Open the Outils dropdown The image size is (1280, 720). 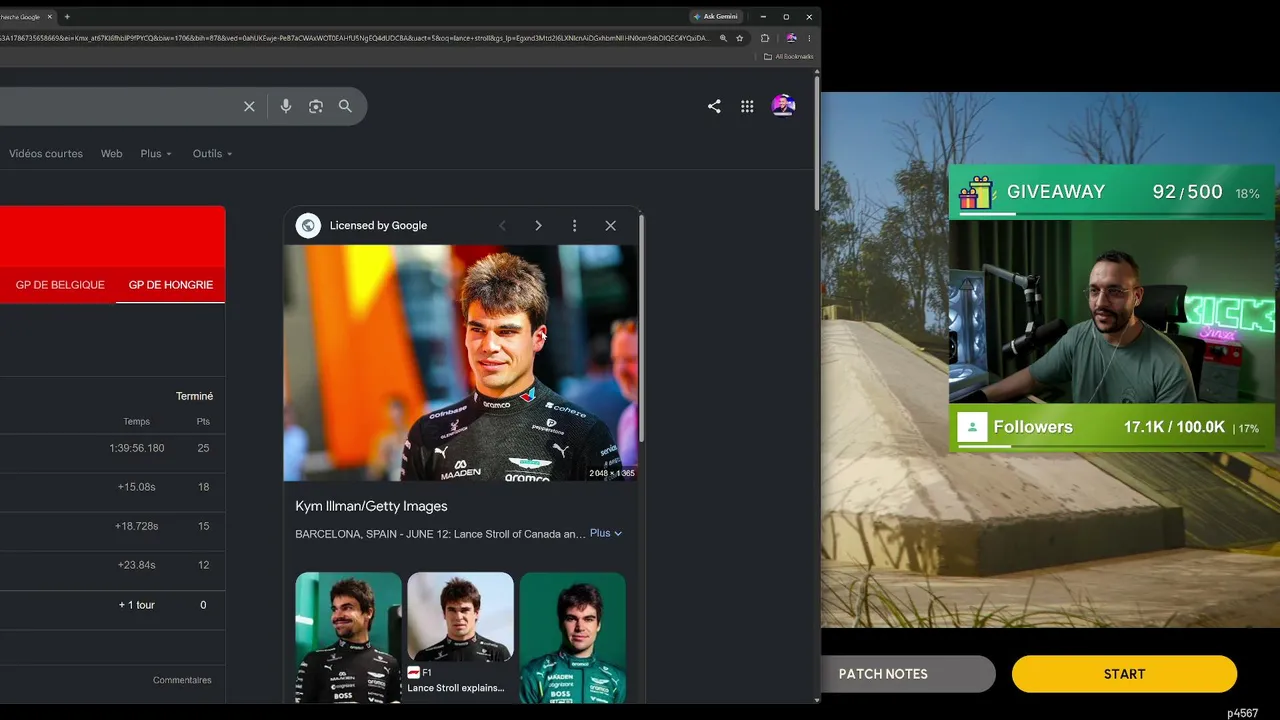212,154
